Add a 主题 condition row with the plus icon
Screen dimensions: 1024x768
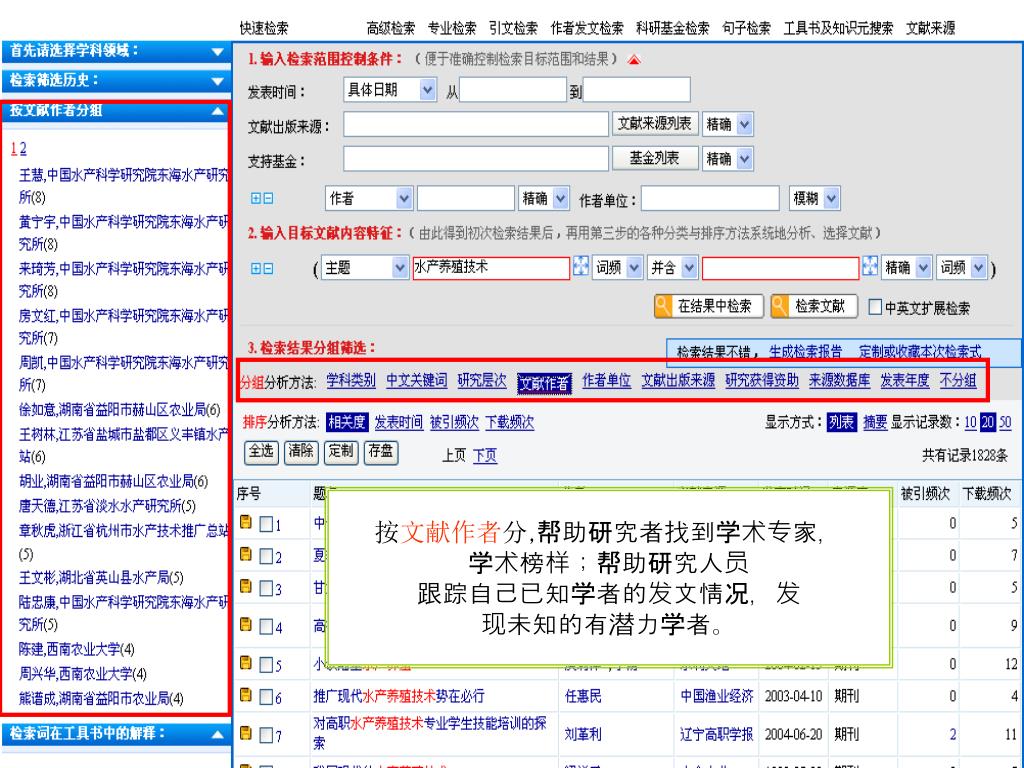pyautogui.click(x=256, y=268)
